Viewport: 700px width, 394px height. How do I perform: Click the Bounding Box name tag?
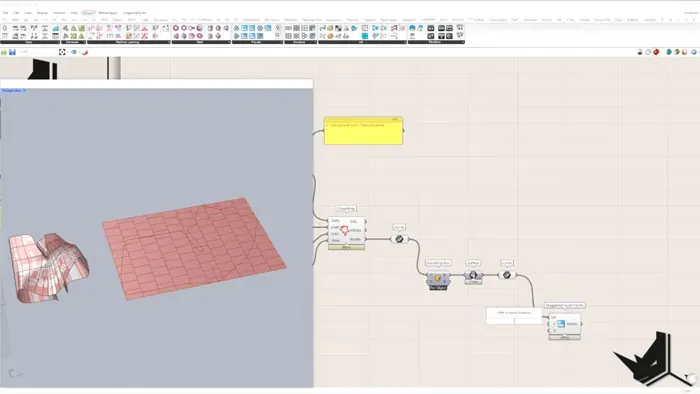438,263
